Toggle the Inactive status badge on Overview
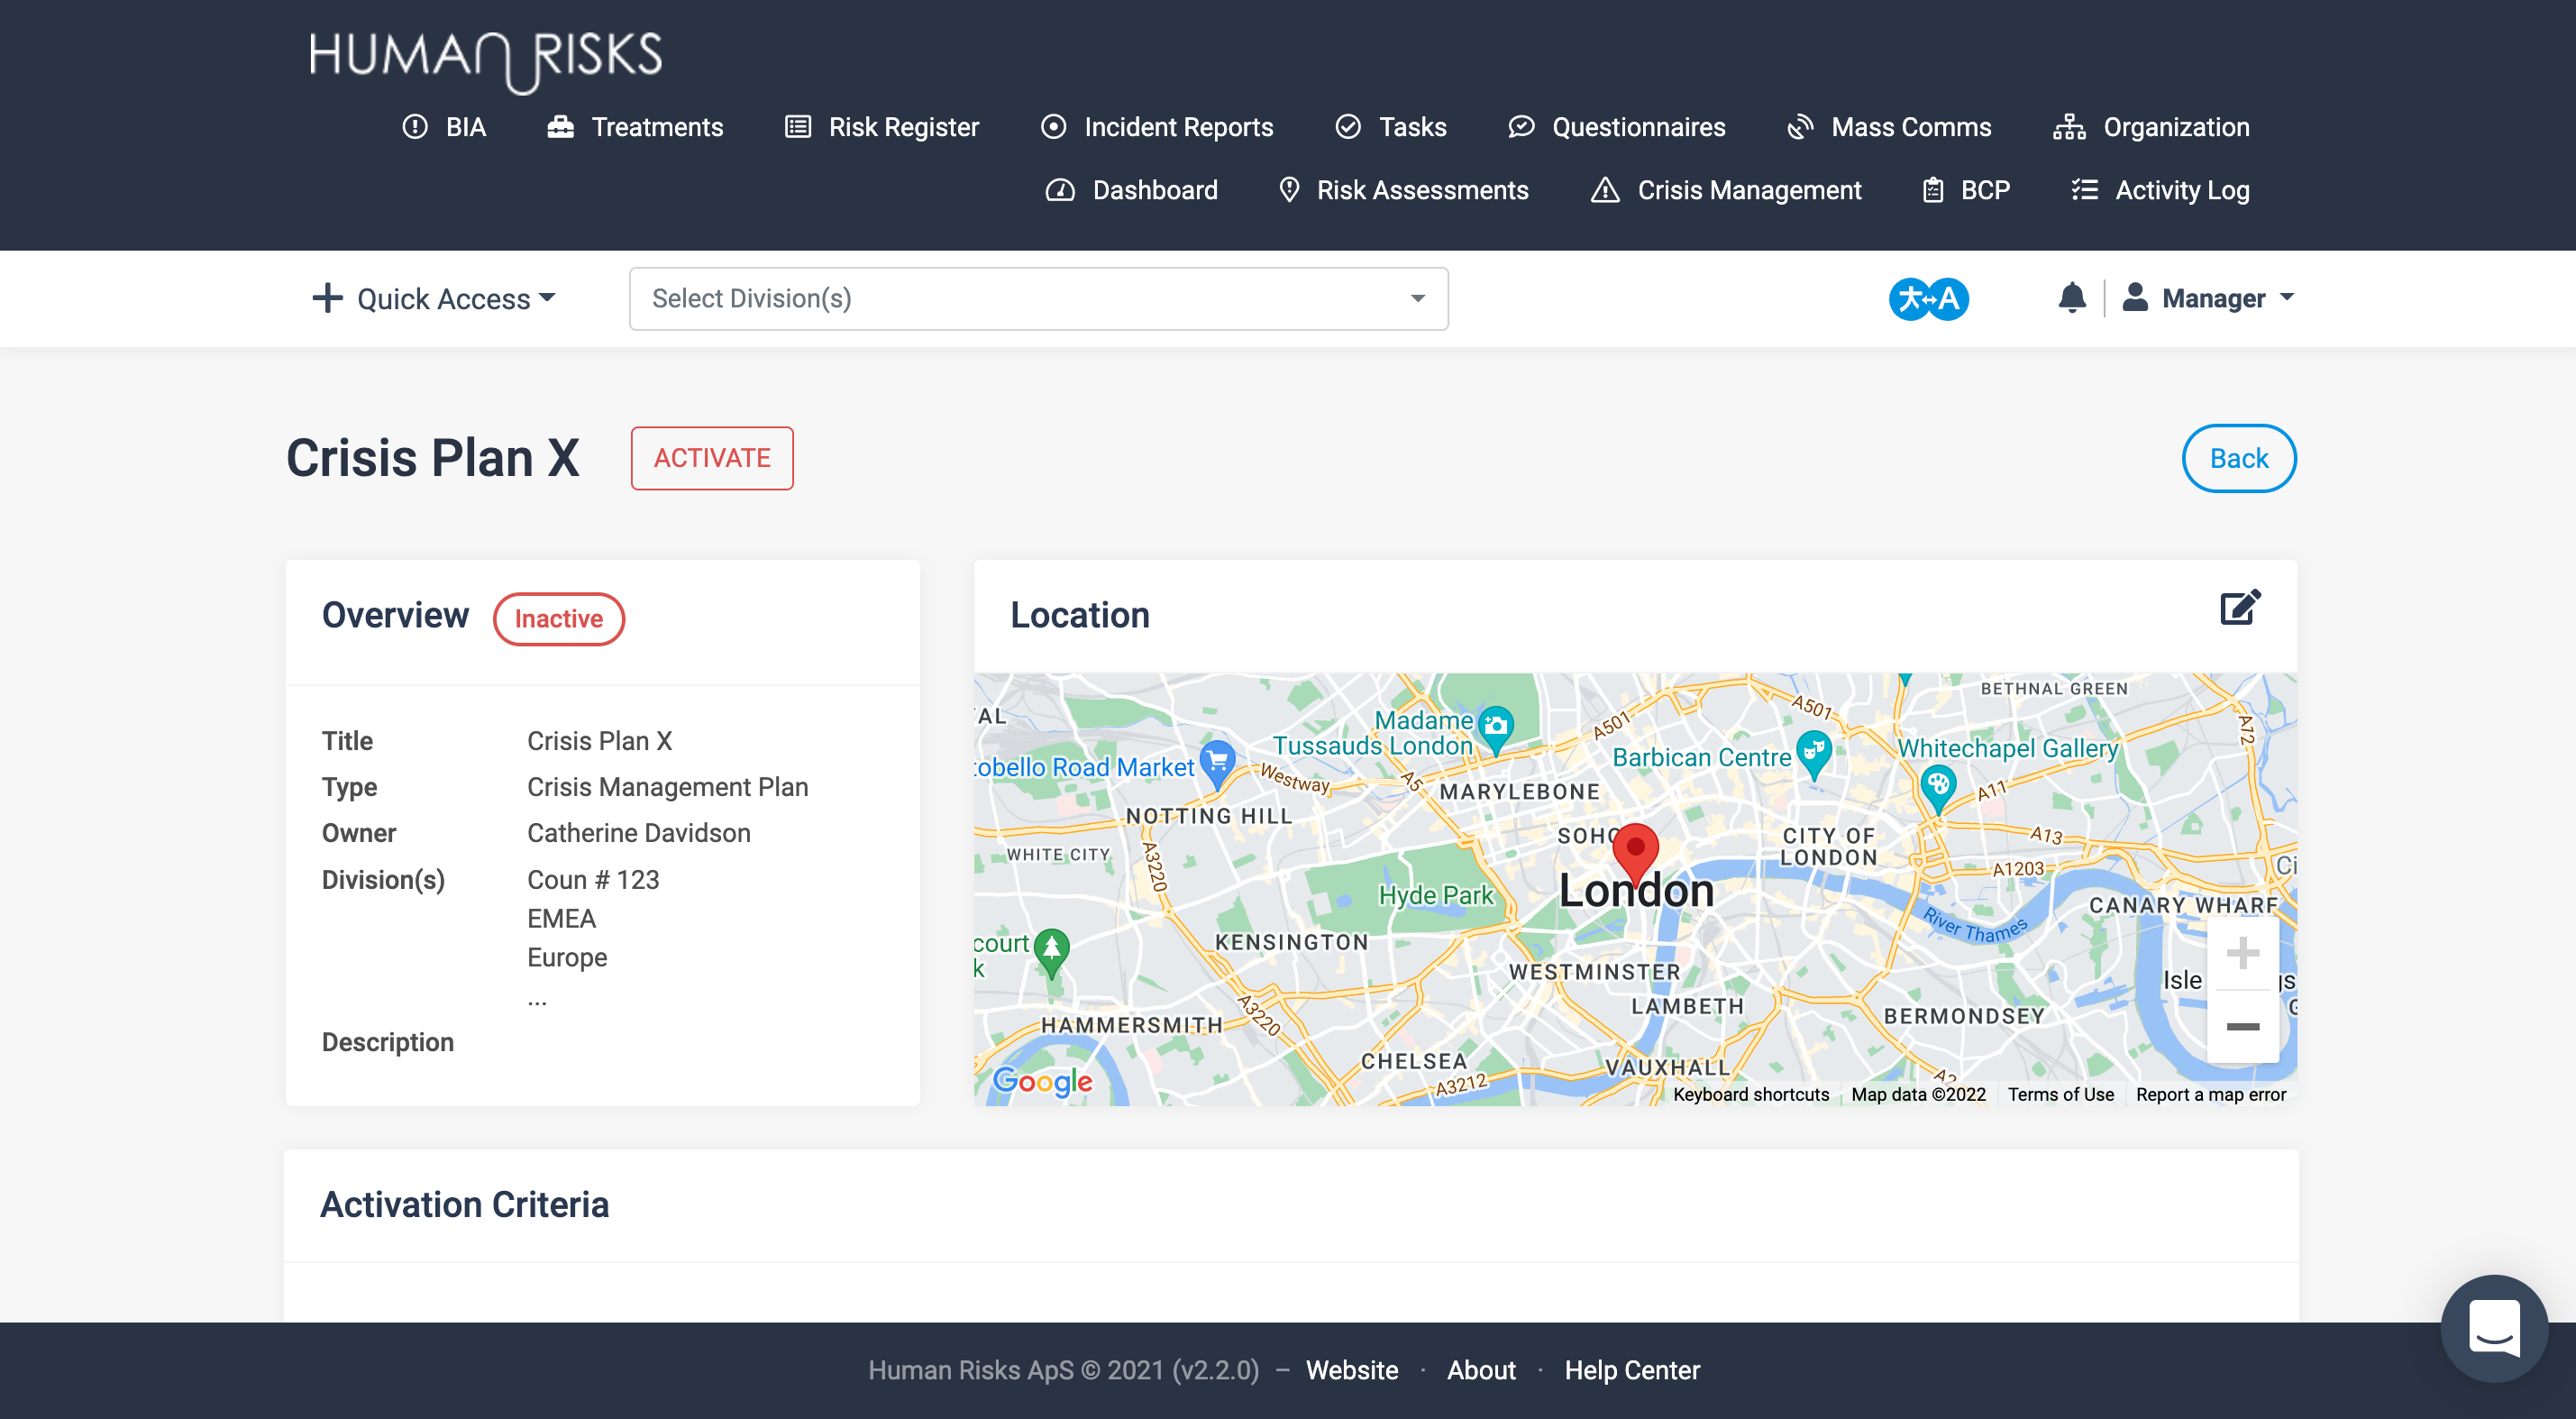 [557, 618]
